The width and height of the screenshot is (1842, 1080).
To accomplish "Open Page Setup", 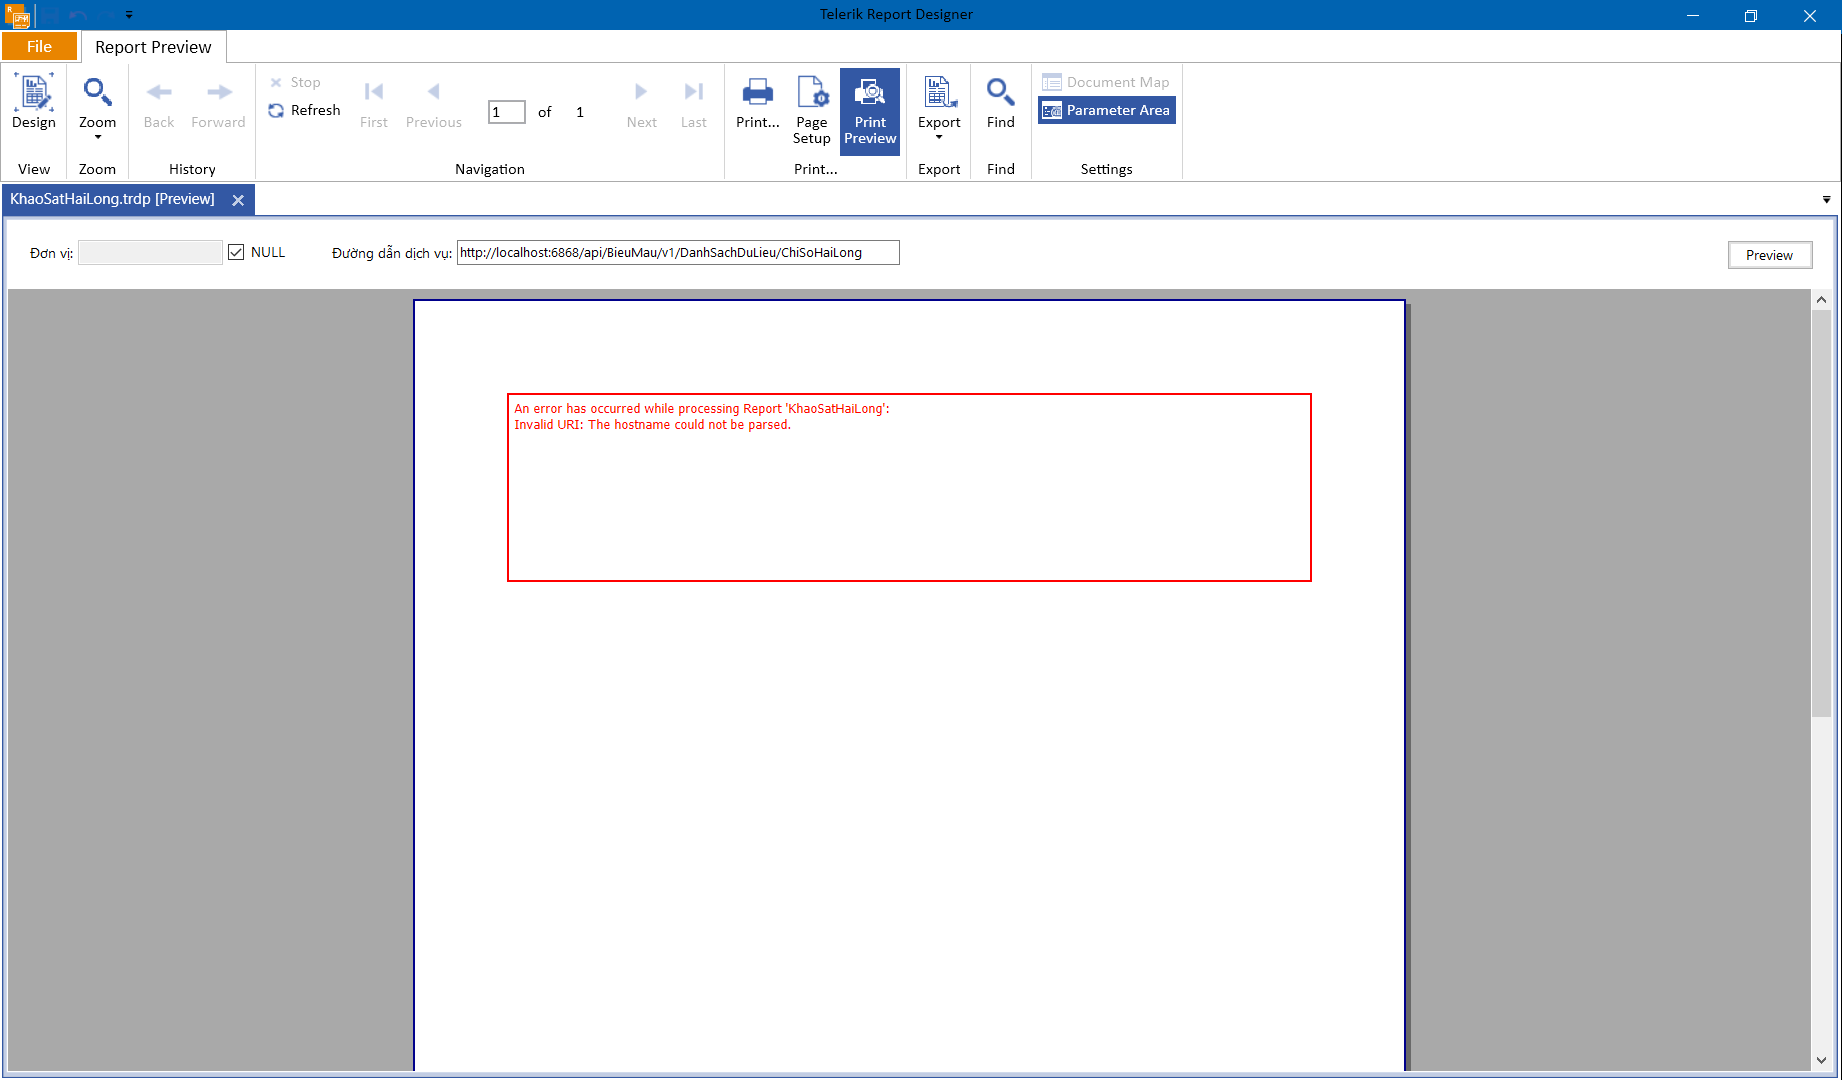I will tap(812, 110).
